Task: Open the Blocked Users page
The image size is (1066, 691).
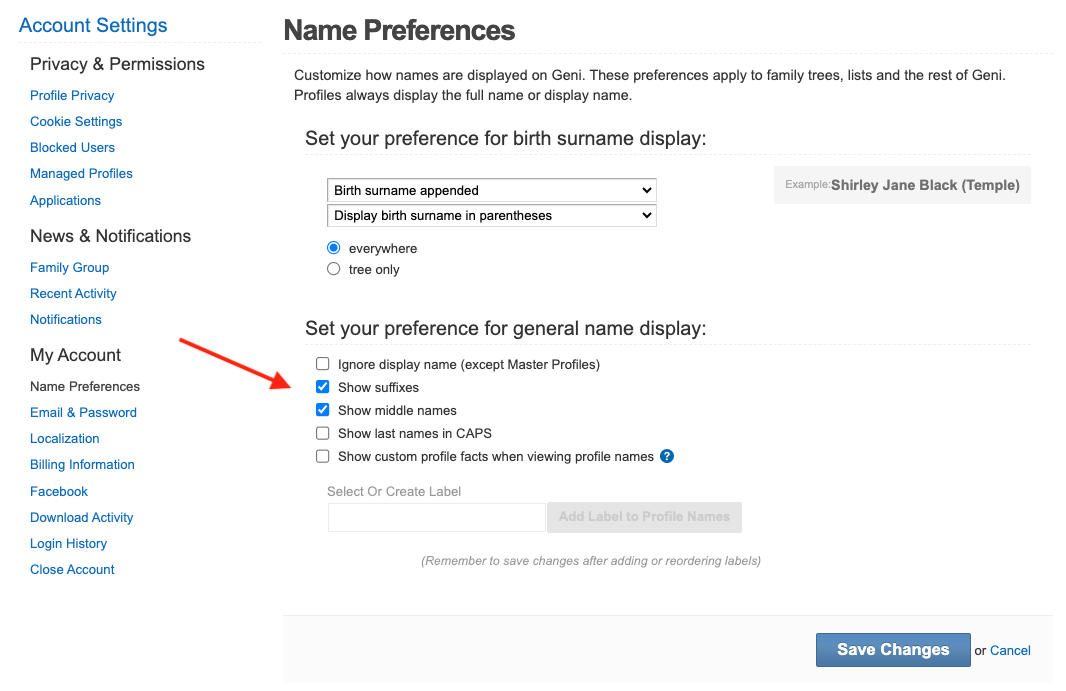Action: point(72,147)
